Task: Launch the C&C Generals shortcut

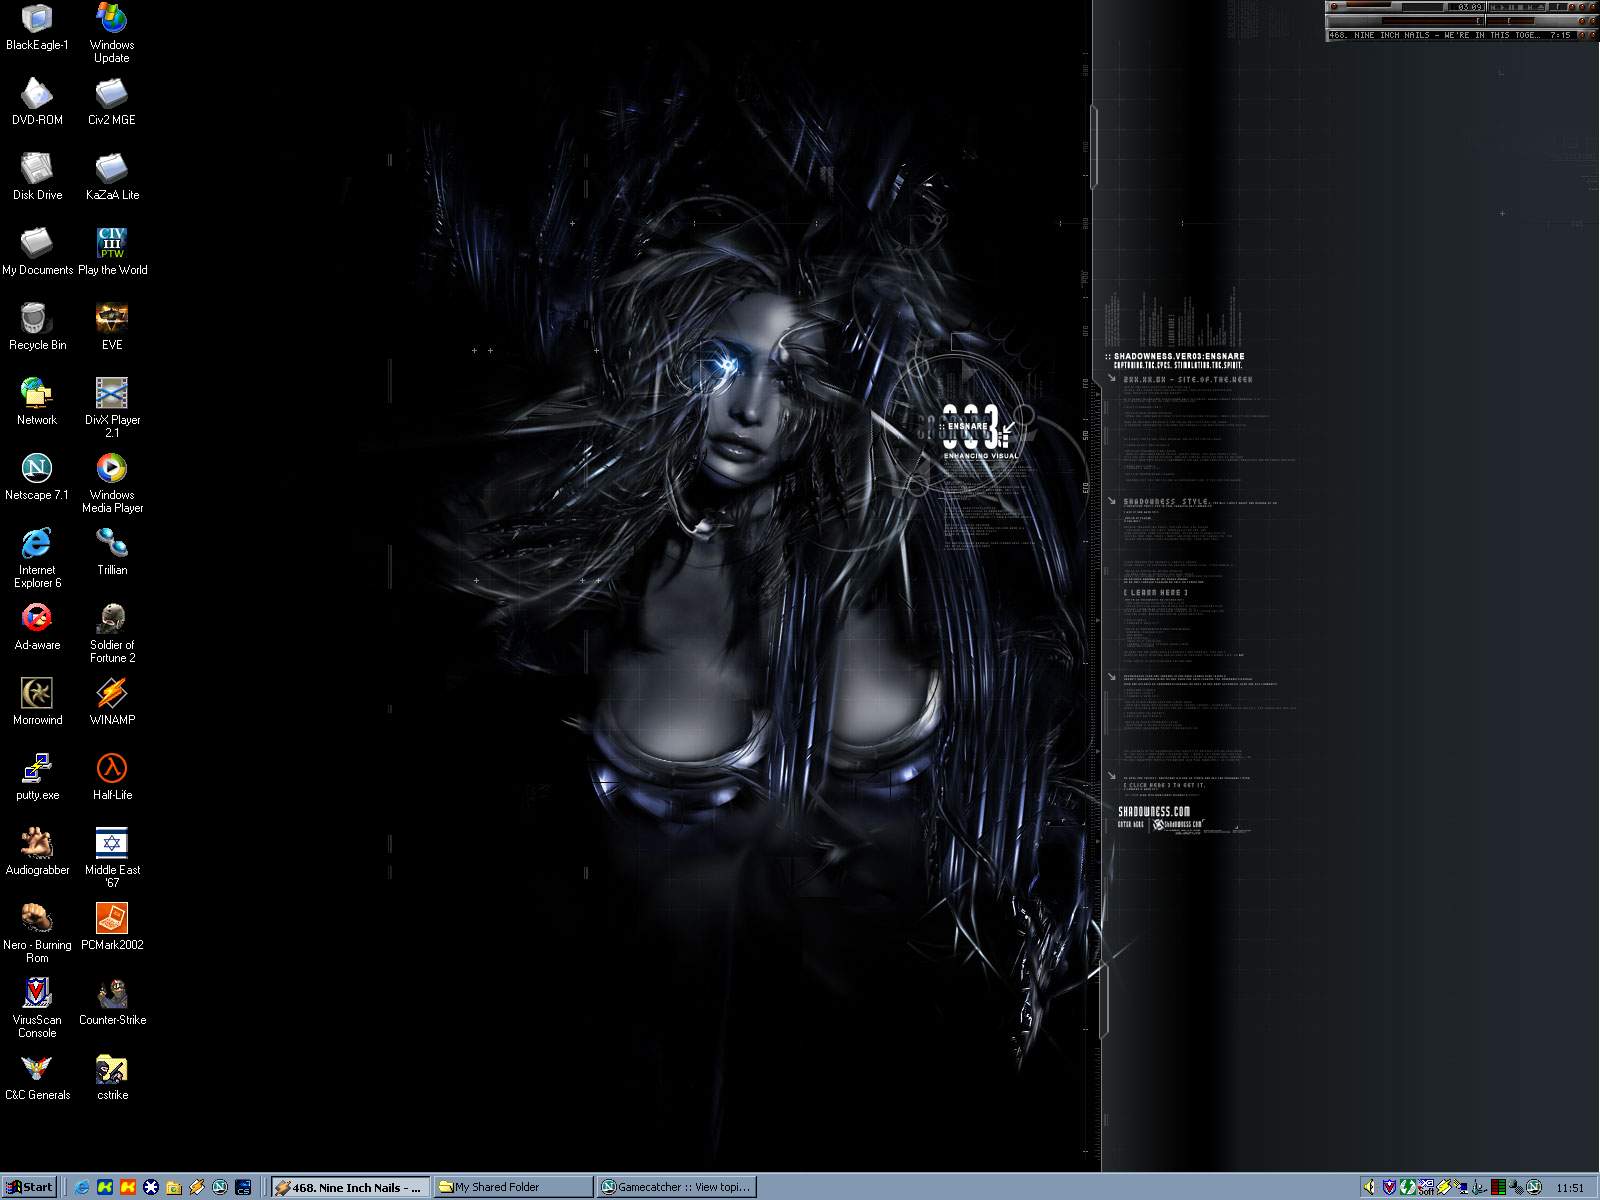Action: coord(37,1077)
